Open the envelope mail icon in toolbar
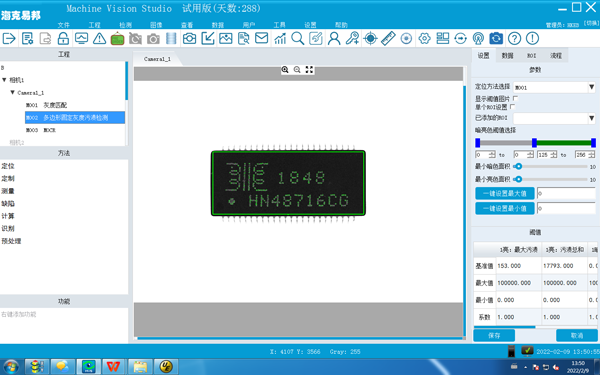The height and width of the screenshot is (375, 600). (x=261, y=38)
